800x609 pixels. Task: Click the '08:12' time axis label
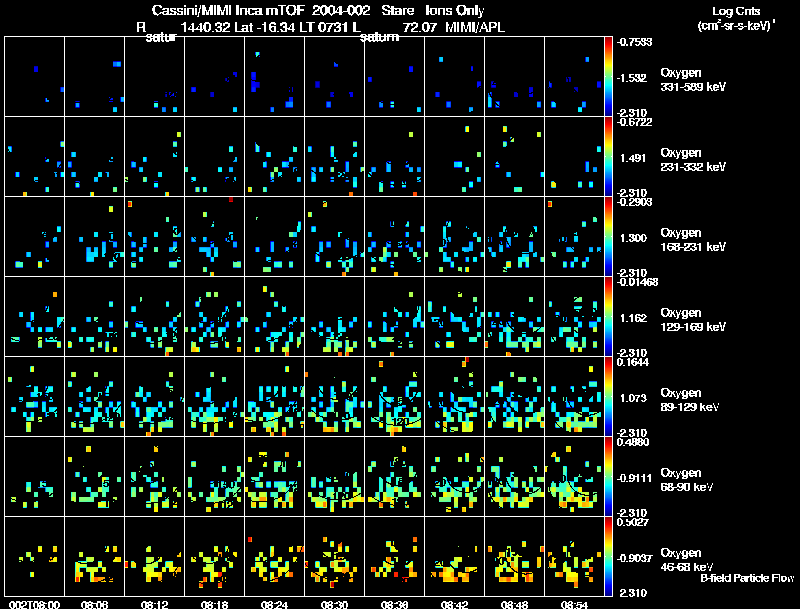click(x=155, y=604)
